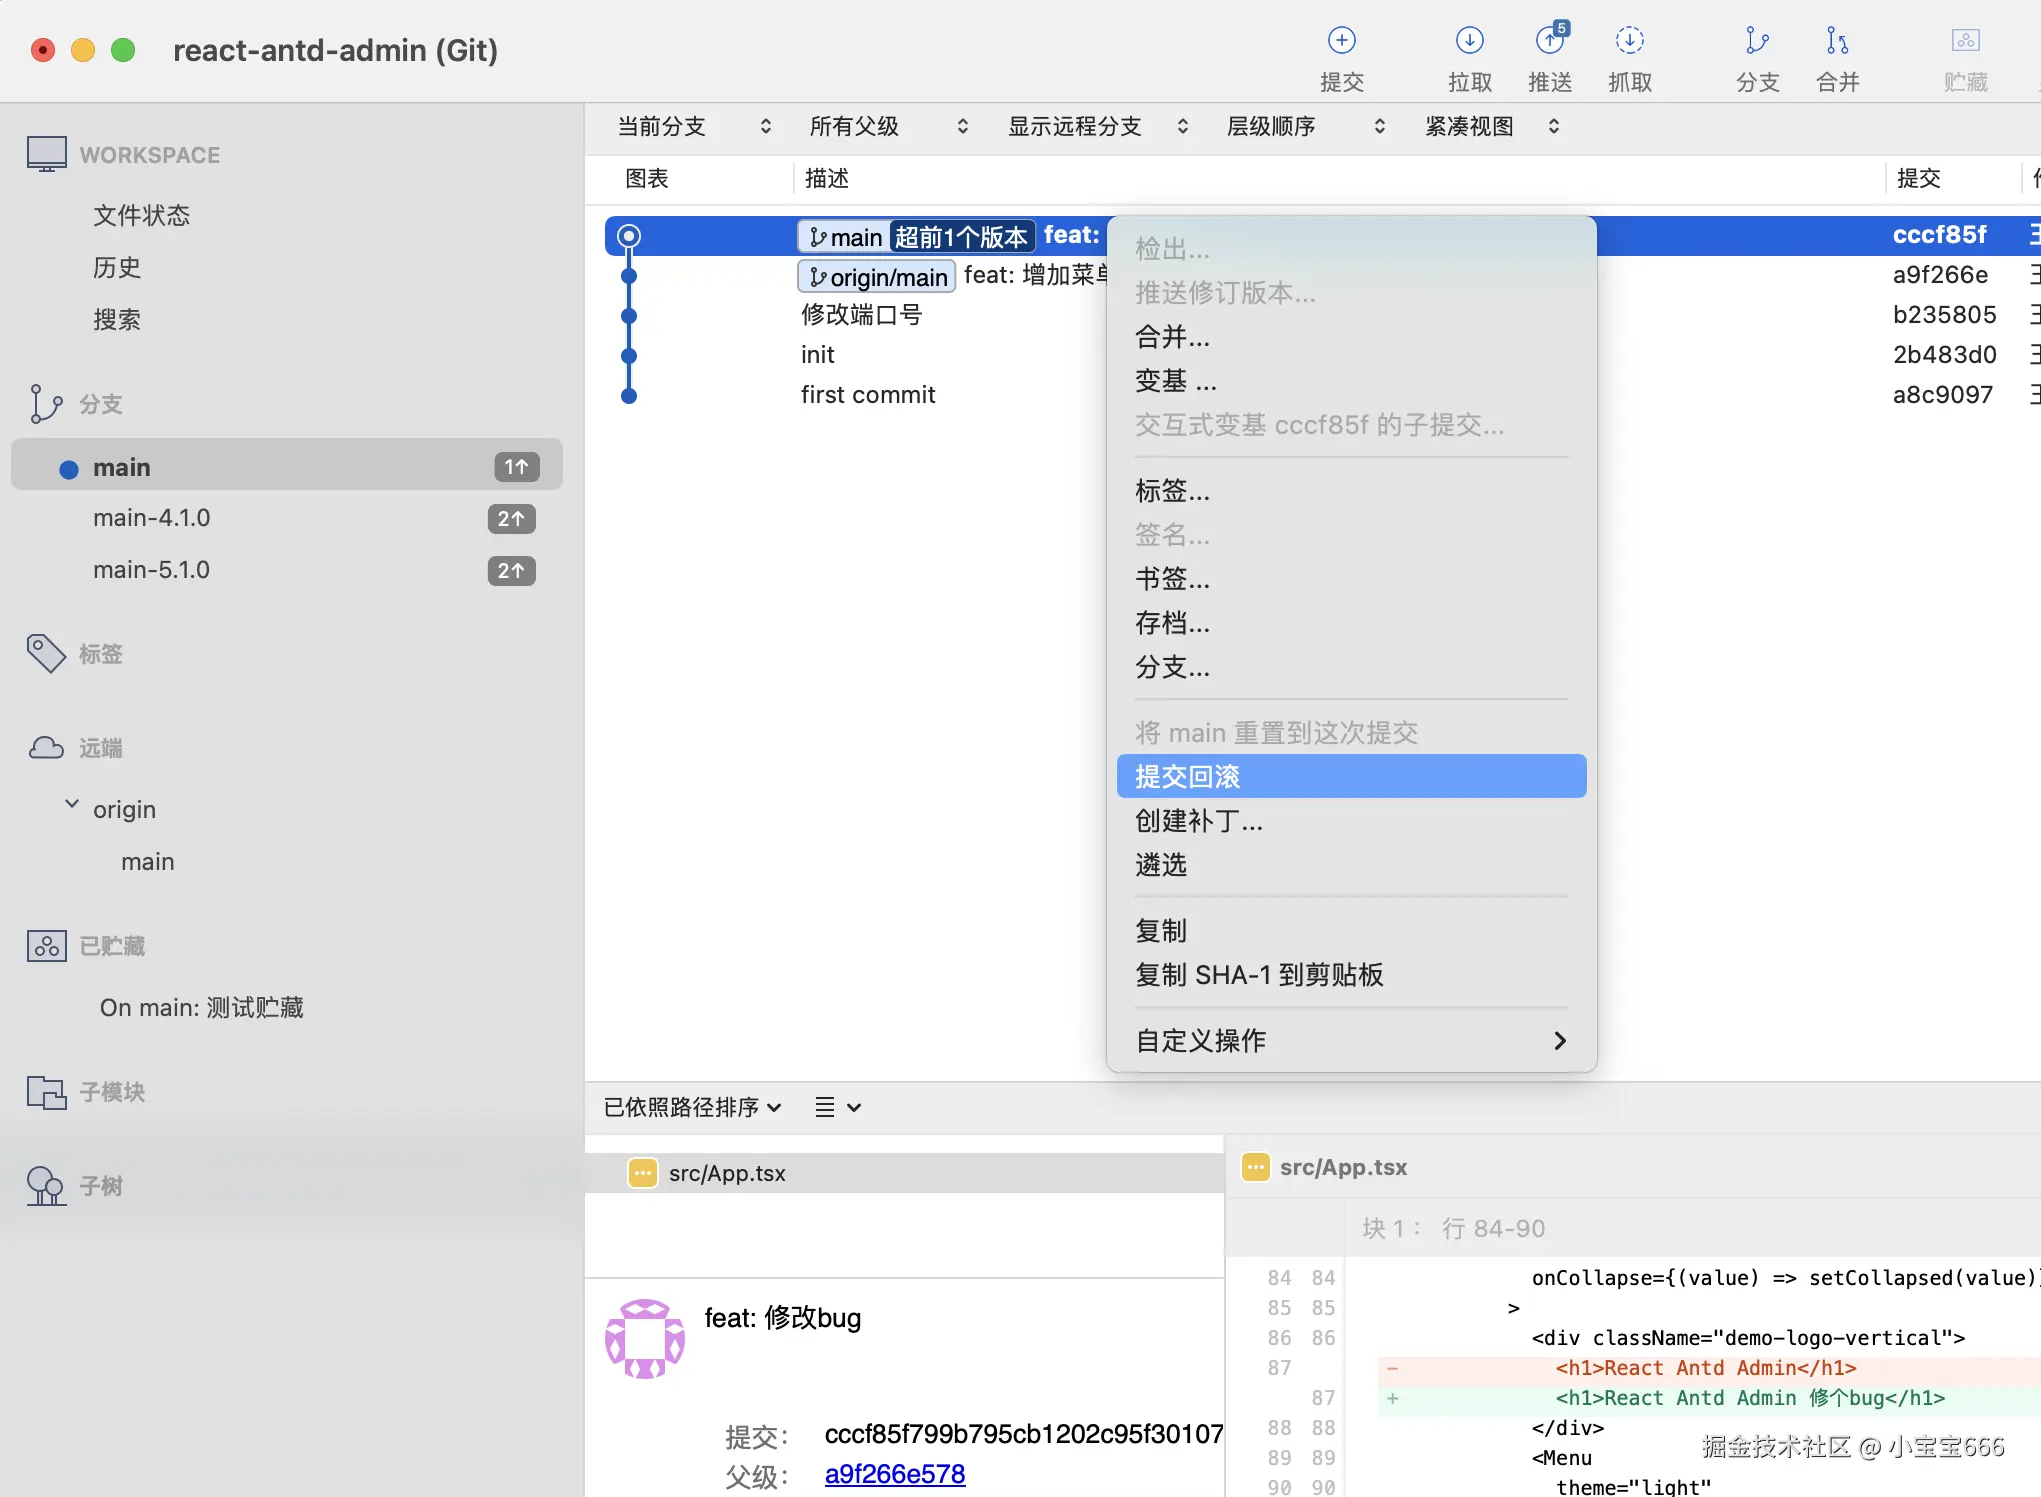
Task: Follow the parent commit link a9f266e578
Action: click(x=894, y=1474)
